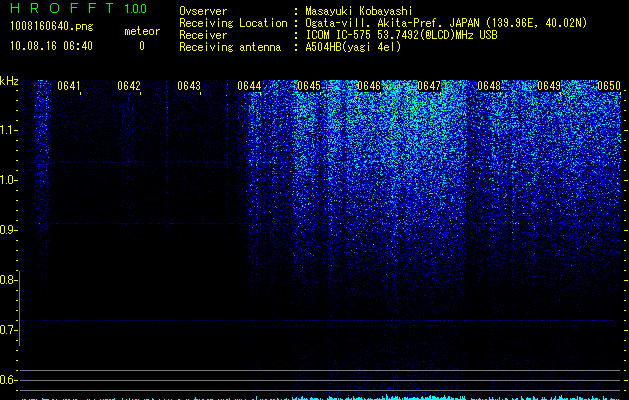Click the date stamp 10.08.16 06:40
Screen dimensions: 629x400
(51, 46)
